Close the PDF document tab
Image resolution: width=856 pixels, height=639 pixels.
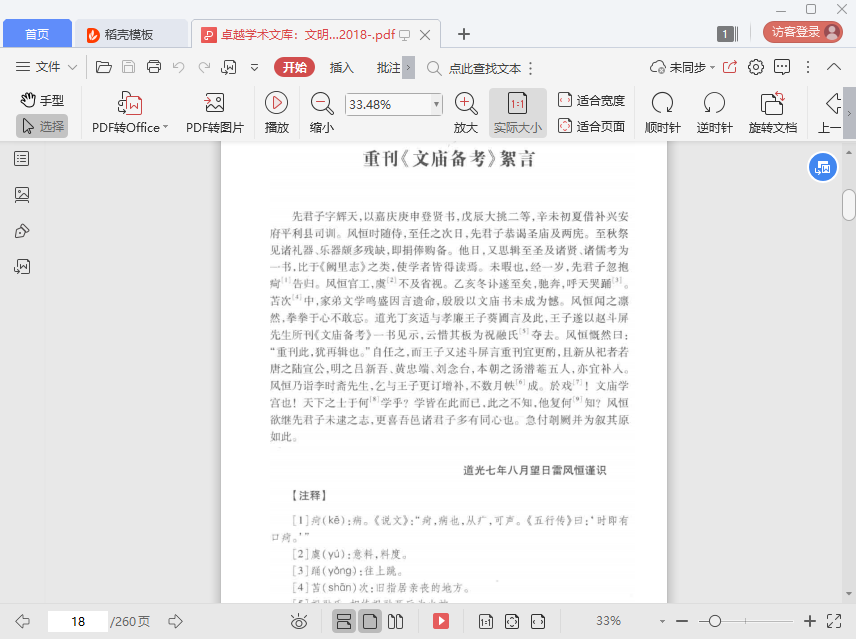[x=425, y=35]
